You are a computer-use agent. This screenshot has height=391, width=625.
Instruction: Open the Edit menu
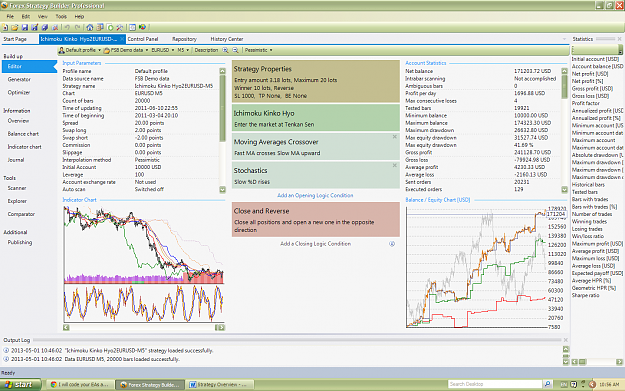[26, 16]
